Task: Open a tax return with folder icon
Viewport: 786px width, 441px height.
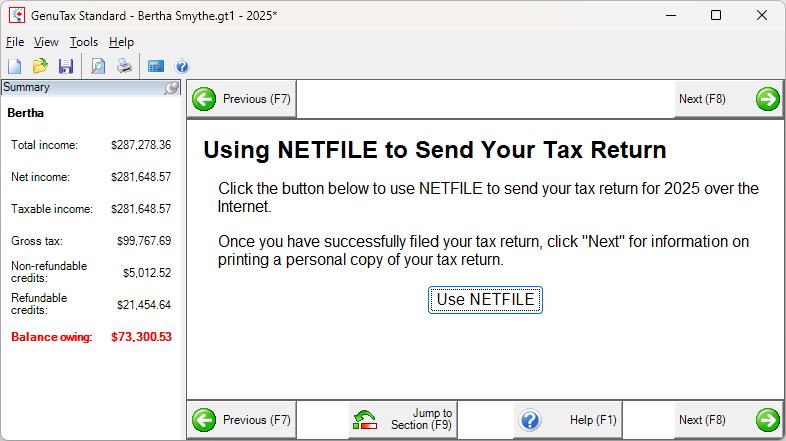Action: [x=40, y=66]
